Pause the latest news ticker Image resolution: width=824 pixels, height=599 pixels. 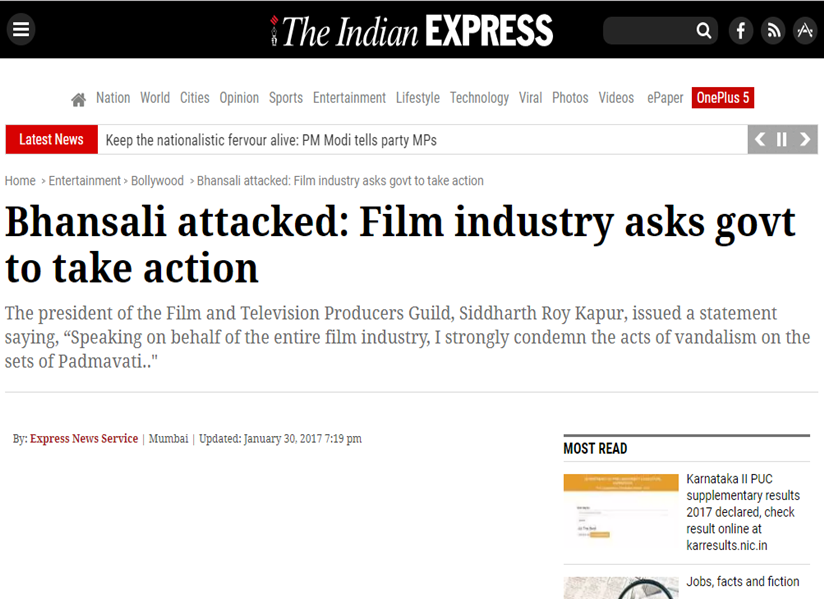[782, 140]
